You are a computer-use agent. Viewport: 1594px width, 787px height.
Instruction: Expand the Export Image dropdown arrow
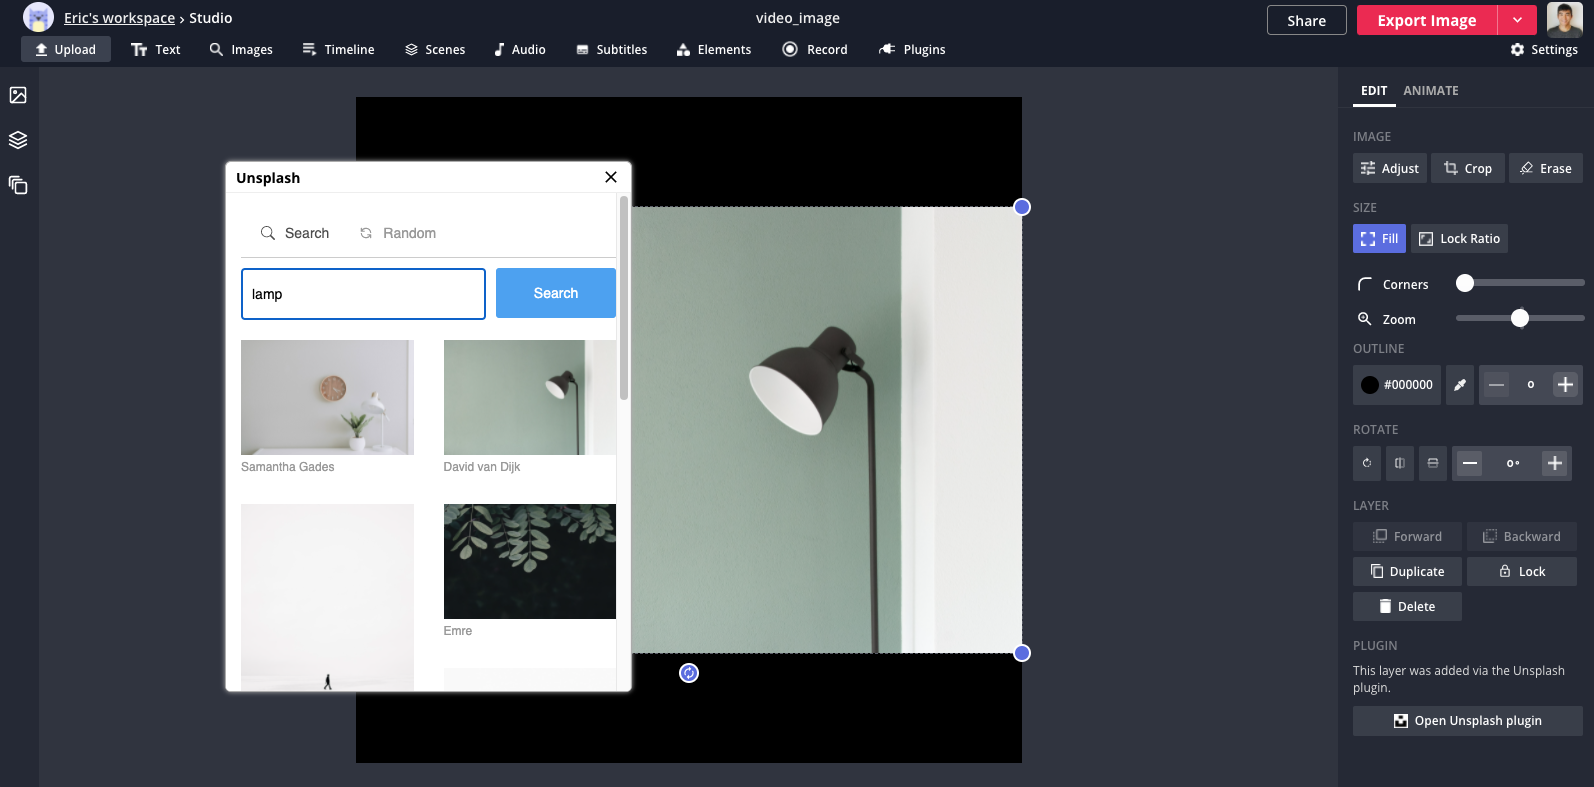[1517, 20]
